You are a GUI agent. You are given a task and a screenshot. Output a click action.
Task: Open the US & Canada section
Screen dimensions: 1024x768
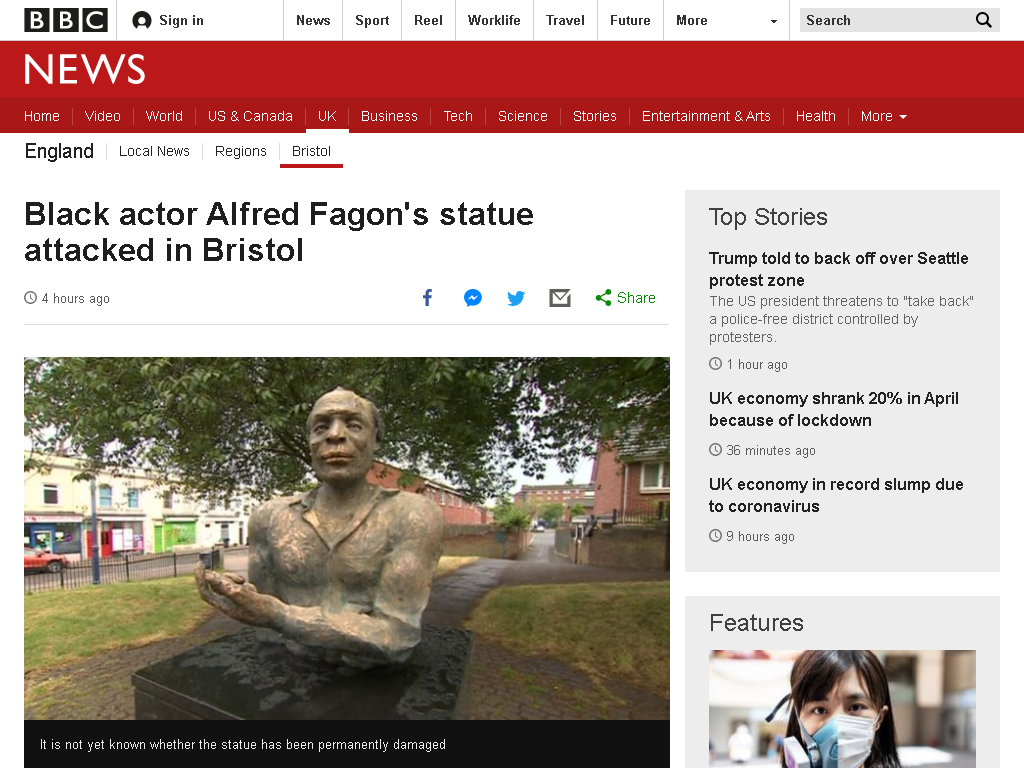coord(250,116)
